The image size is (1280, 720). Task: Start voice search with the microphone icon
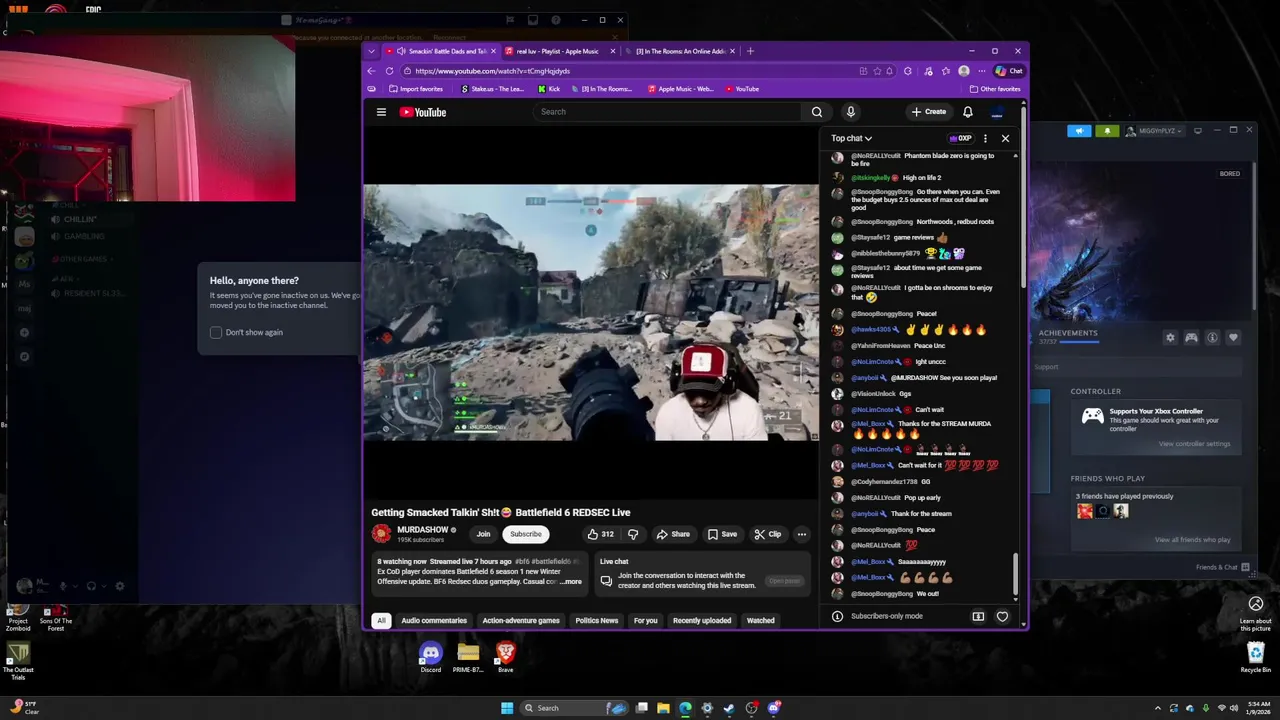(x=850, y=112)
